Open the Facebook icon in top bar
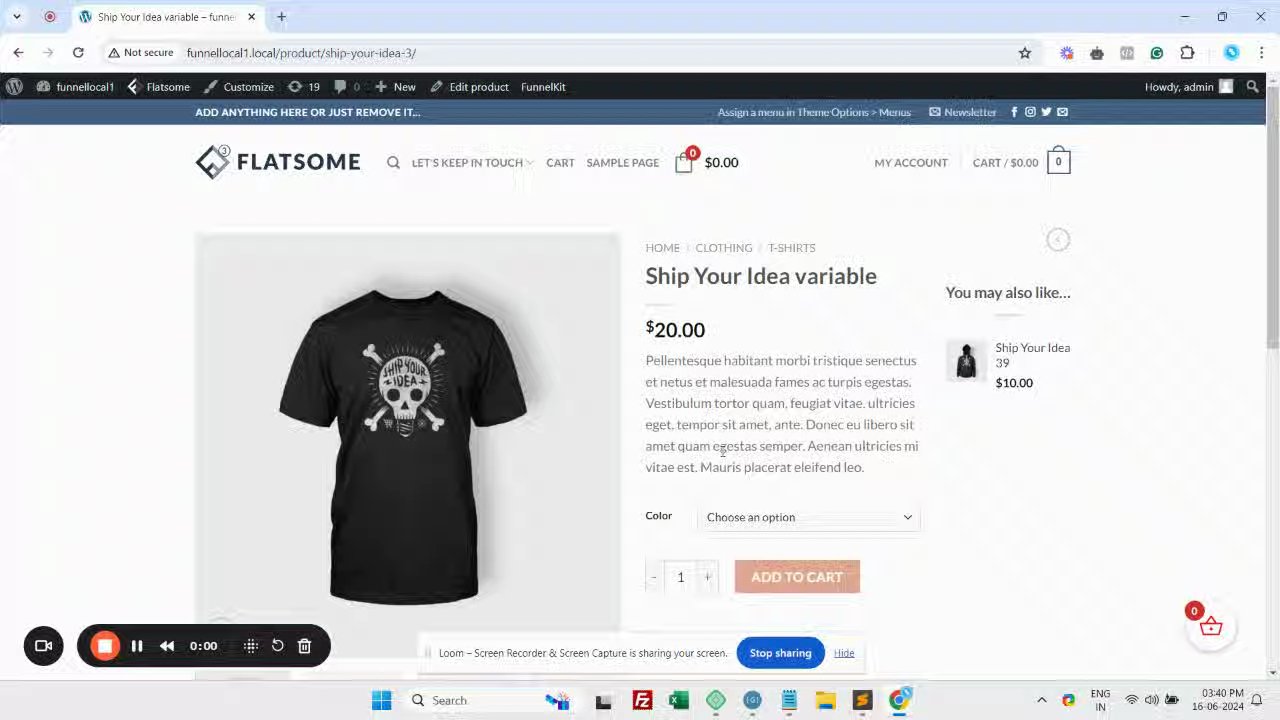 point(1014,112)
